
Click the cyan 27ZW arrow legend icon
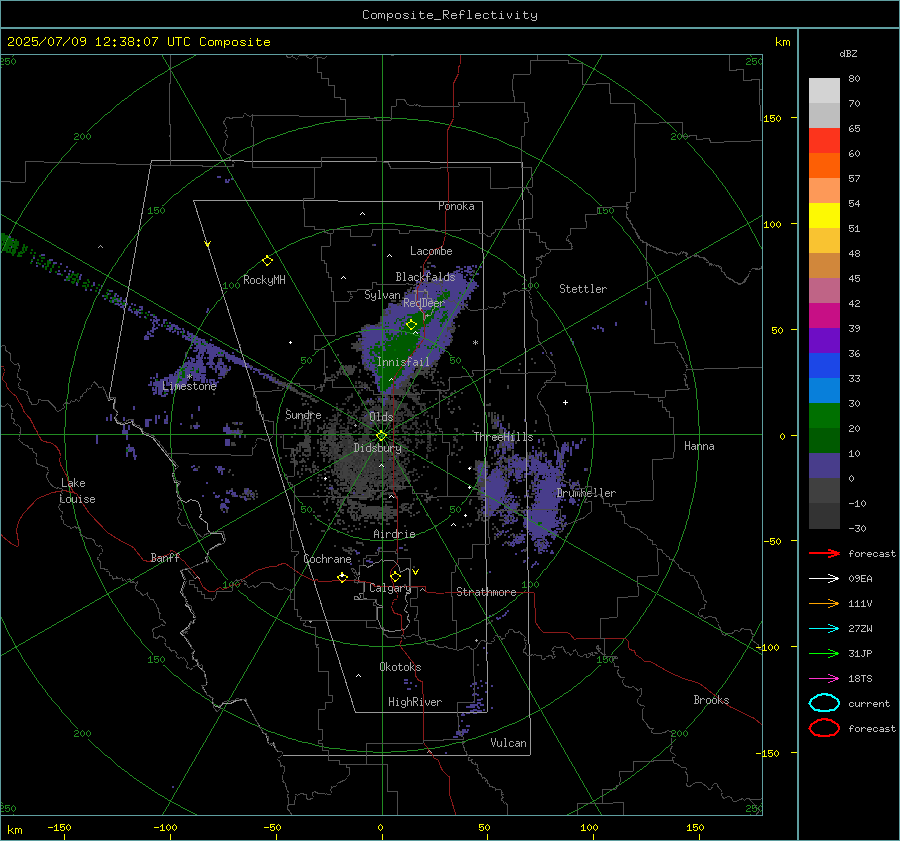824,629
